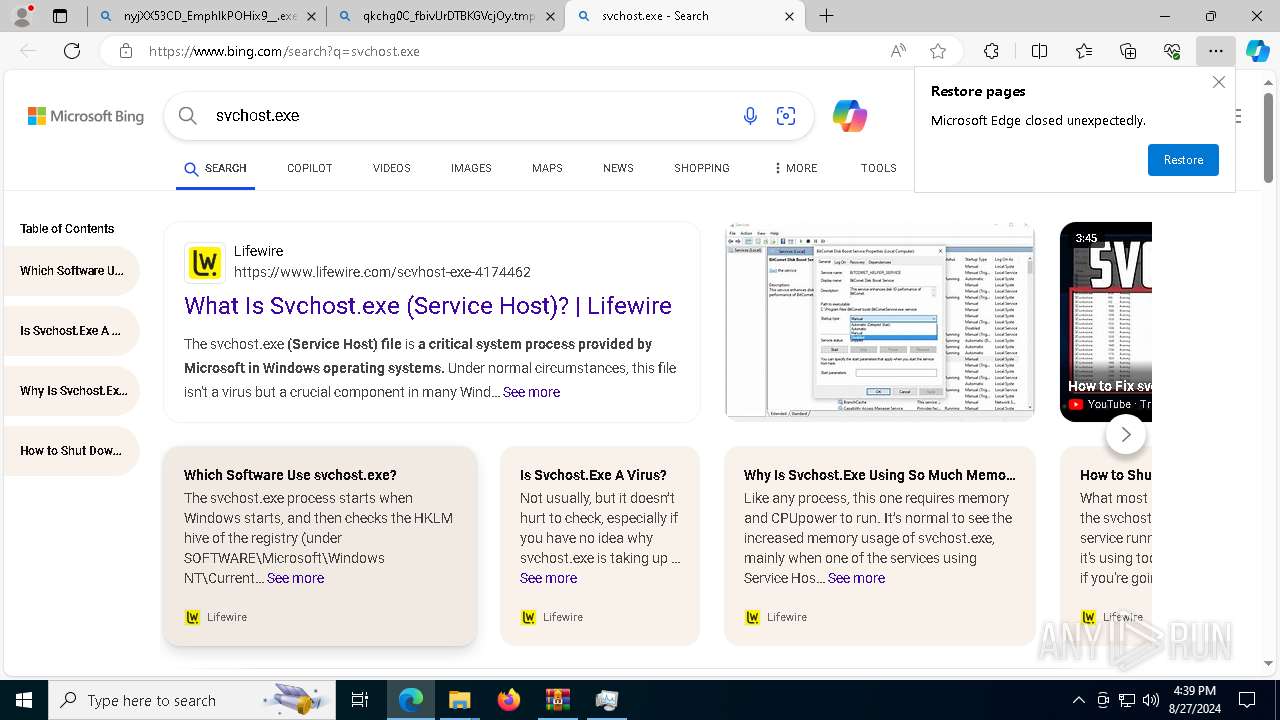This screenshot has height=720, width=1280.
Task: Open the notification center
Action: pos(1247,700)
